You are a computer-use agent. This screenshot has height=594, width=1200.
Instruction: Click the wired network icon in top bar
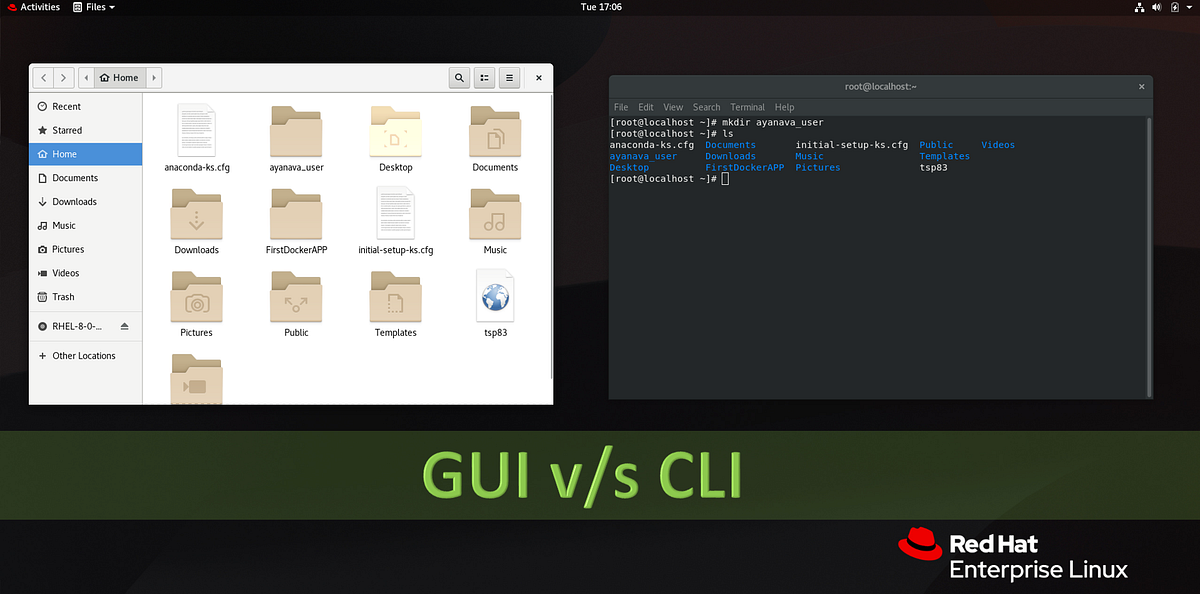pos(1139,7)
